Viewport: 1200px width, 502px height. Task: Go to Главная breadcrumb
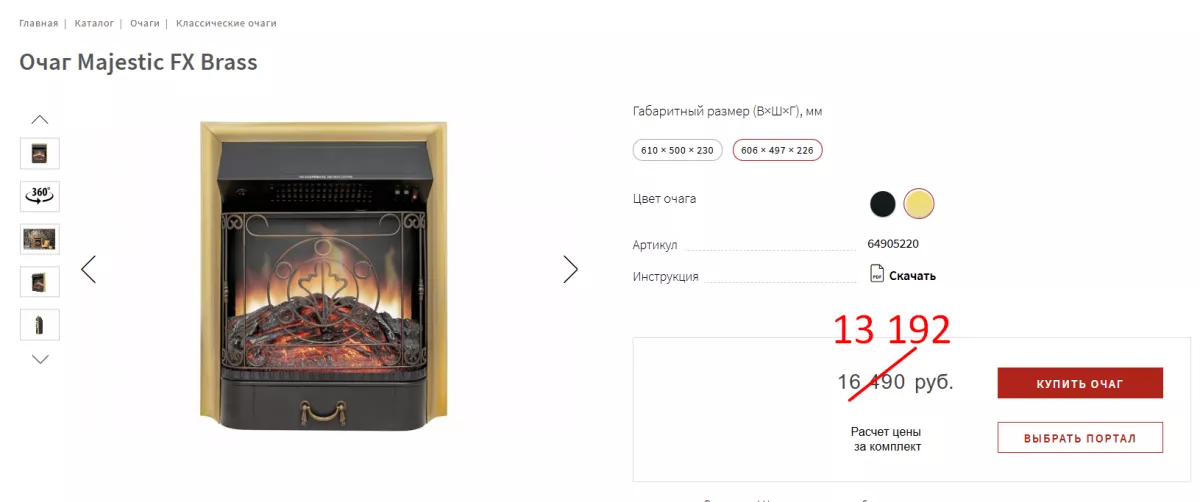pyautogui.click(x=38, y=23)
